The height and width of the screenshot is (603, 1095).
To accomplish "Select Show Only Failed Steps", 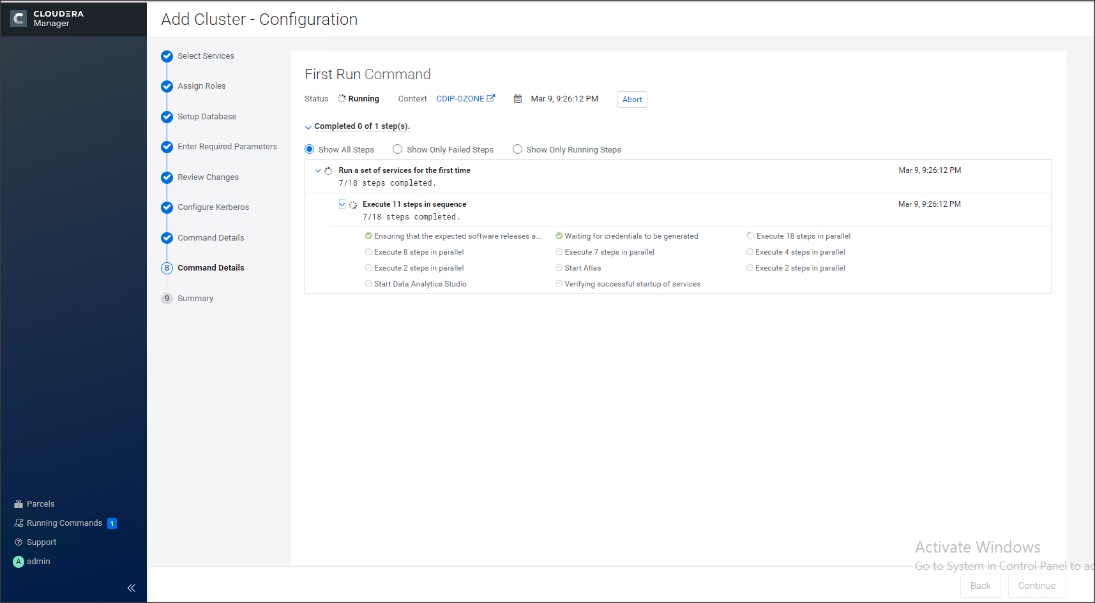I will point(396,148).
